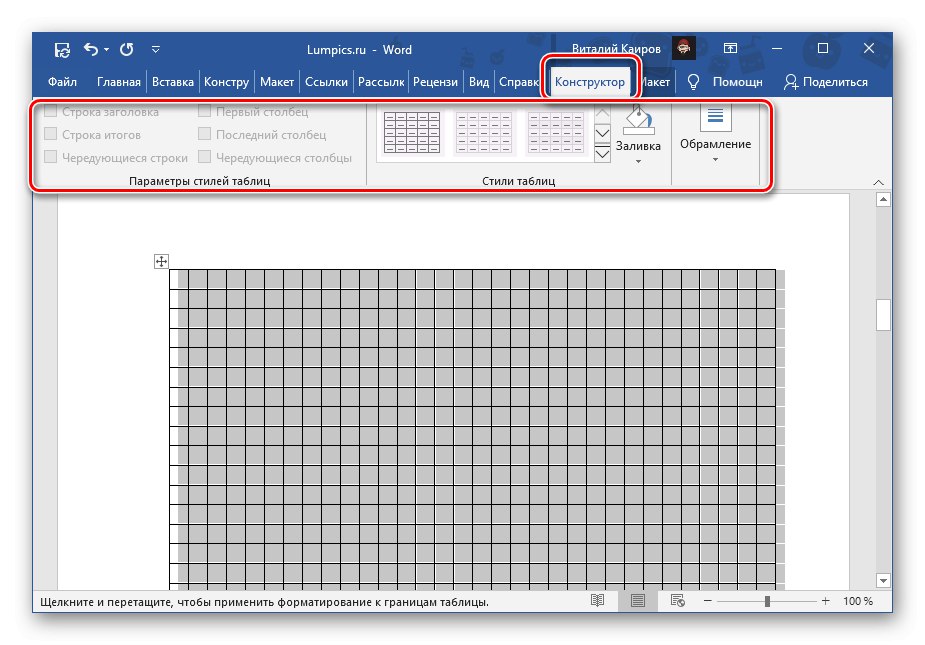
Task: Click the vertical scrollbar thumb
Action: [883, 315]
